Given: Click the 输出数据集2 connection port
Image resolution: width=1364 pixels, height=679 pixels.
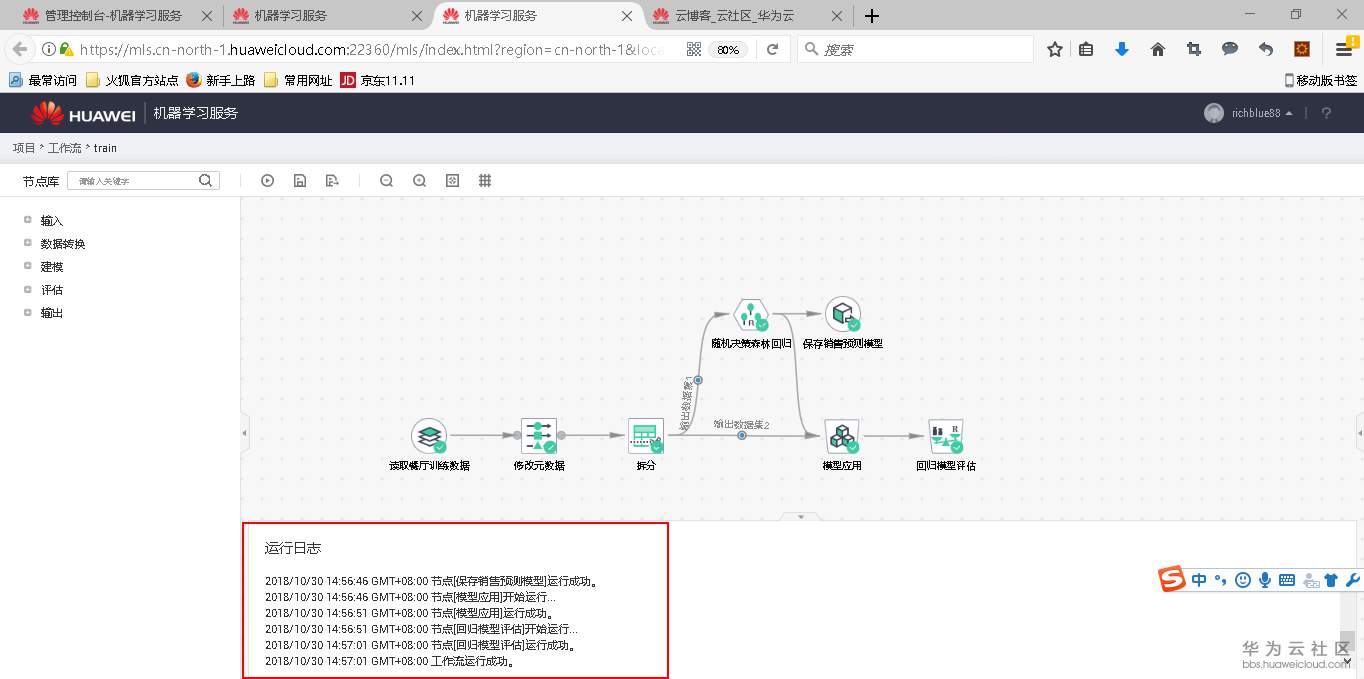Looking at the screenshot, I should (x=742, y=435).
